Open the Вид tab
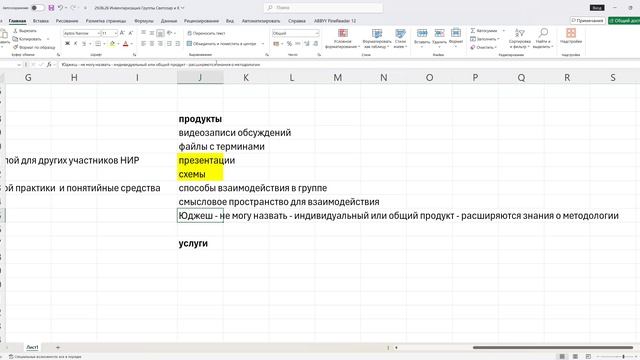 click(x=230, y=21)
